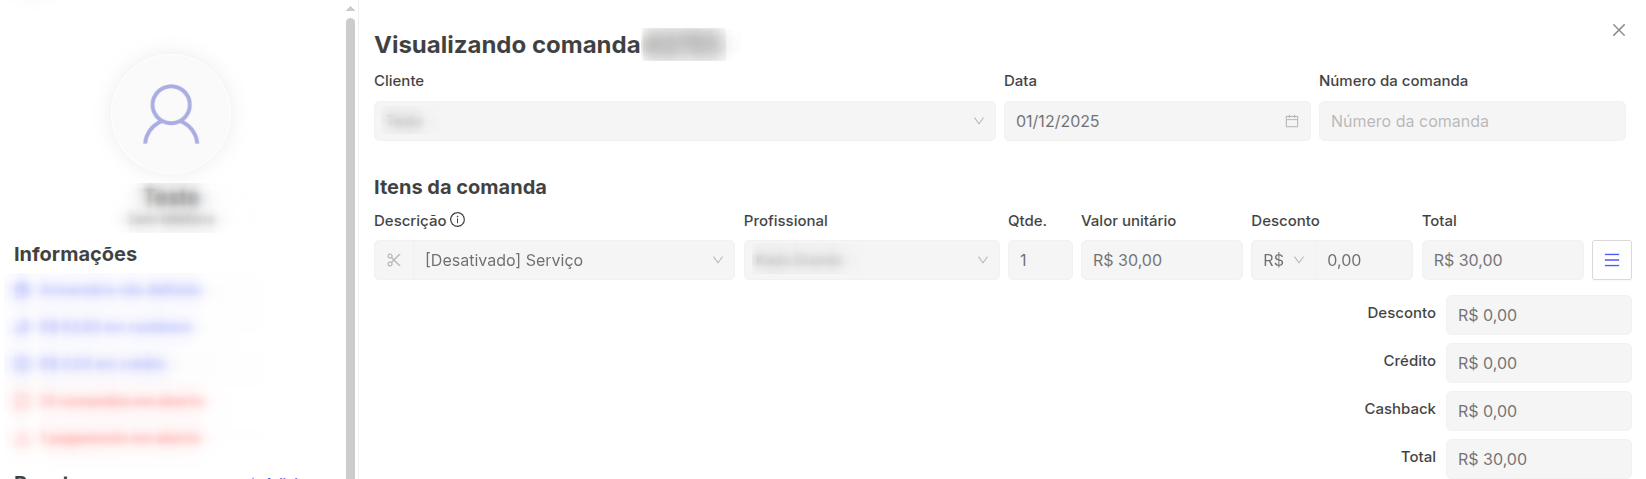Close the comanda view with the X
The image size is (1646, 479).
pos(1618,30)
